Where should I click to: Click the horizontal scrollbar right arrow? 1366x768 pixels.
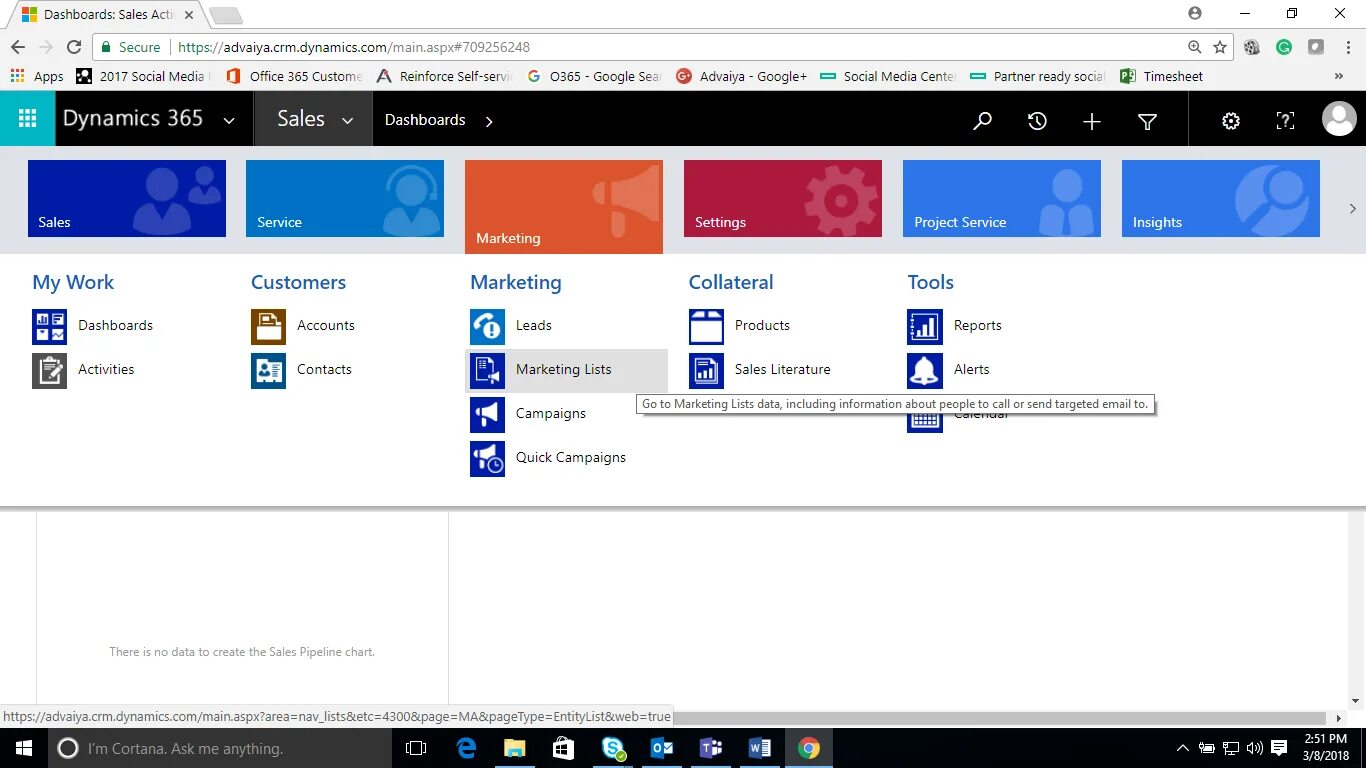pos(1339,718)
